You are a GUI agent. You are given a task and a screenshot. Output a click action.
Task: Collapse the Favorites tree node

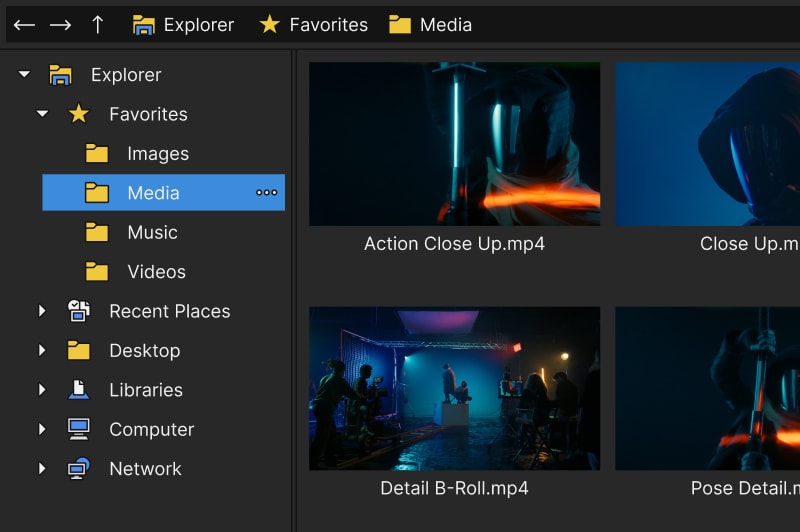[x=42, y=114]
